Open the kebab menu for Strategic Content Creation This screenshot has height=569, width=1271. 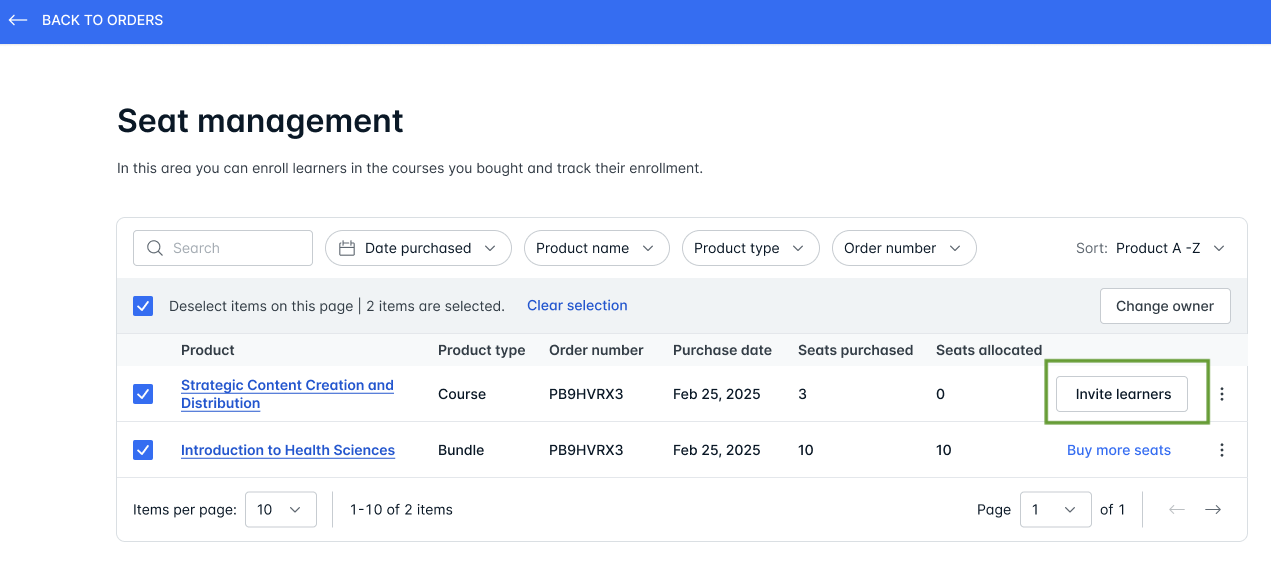[1221, 394]
